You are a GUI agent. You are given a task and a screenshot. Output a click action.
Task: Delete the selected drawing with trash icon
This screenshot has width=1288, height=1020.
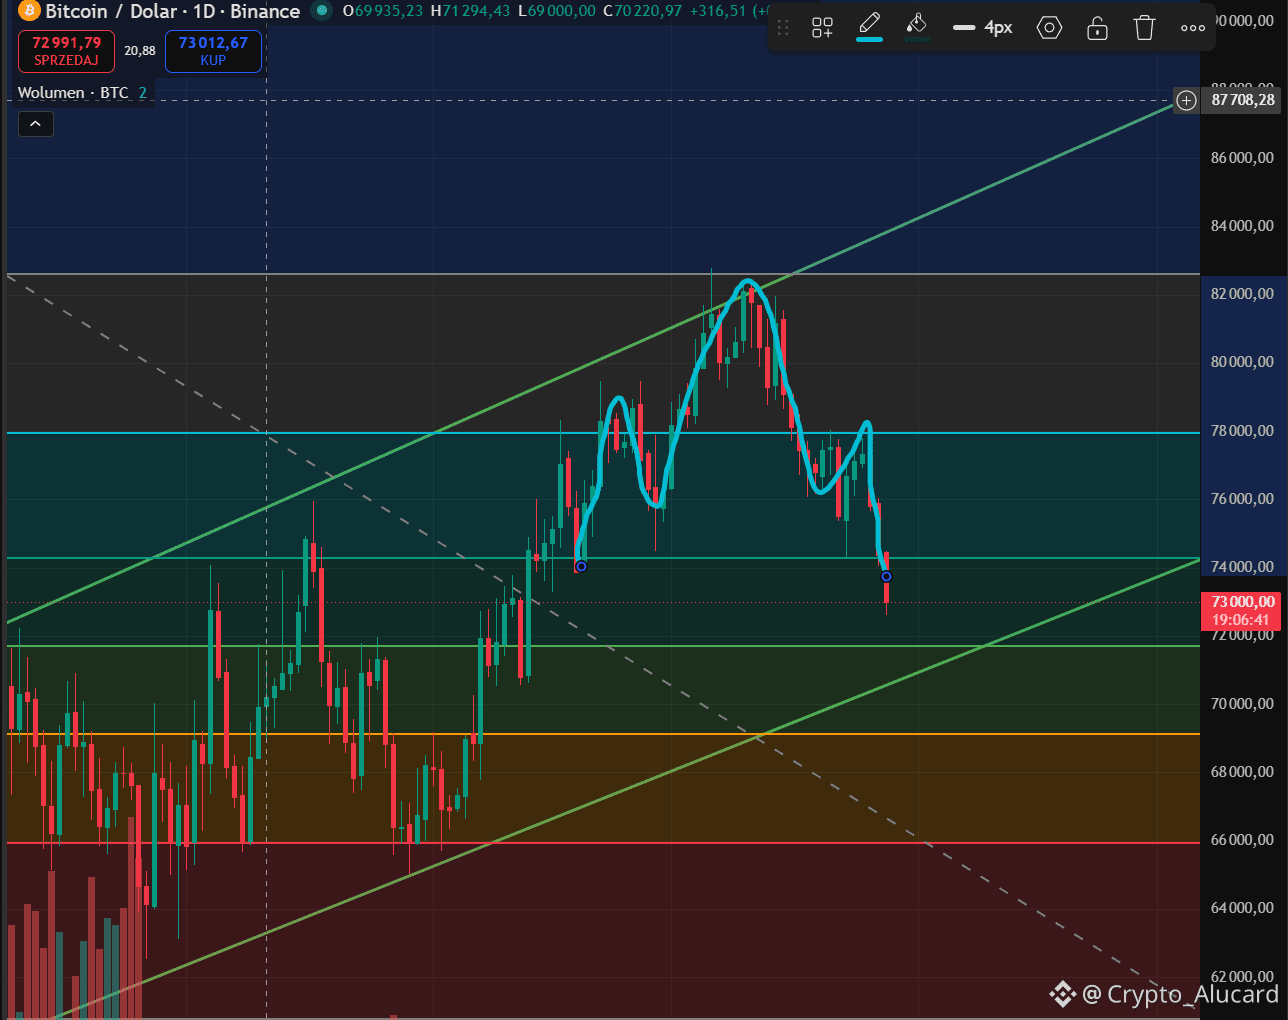pos(1145,28)
